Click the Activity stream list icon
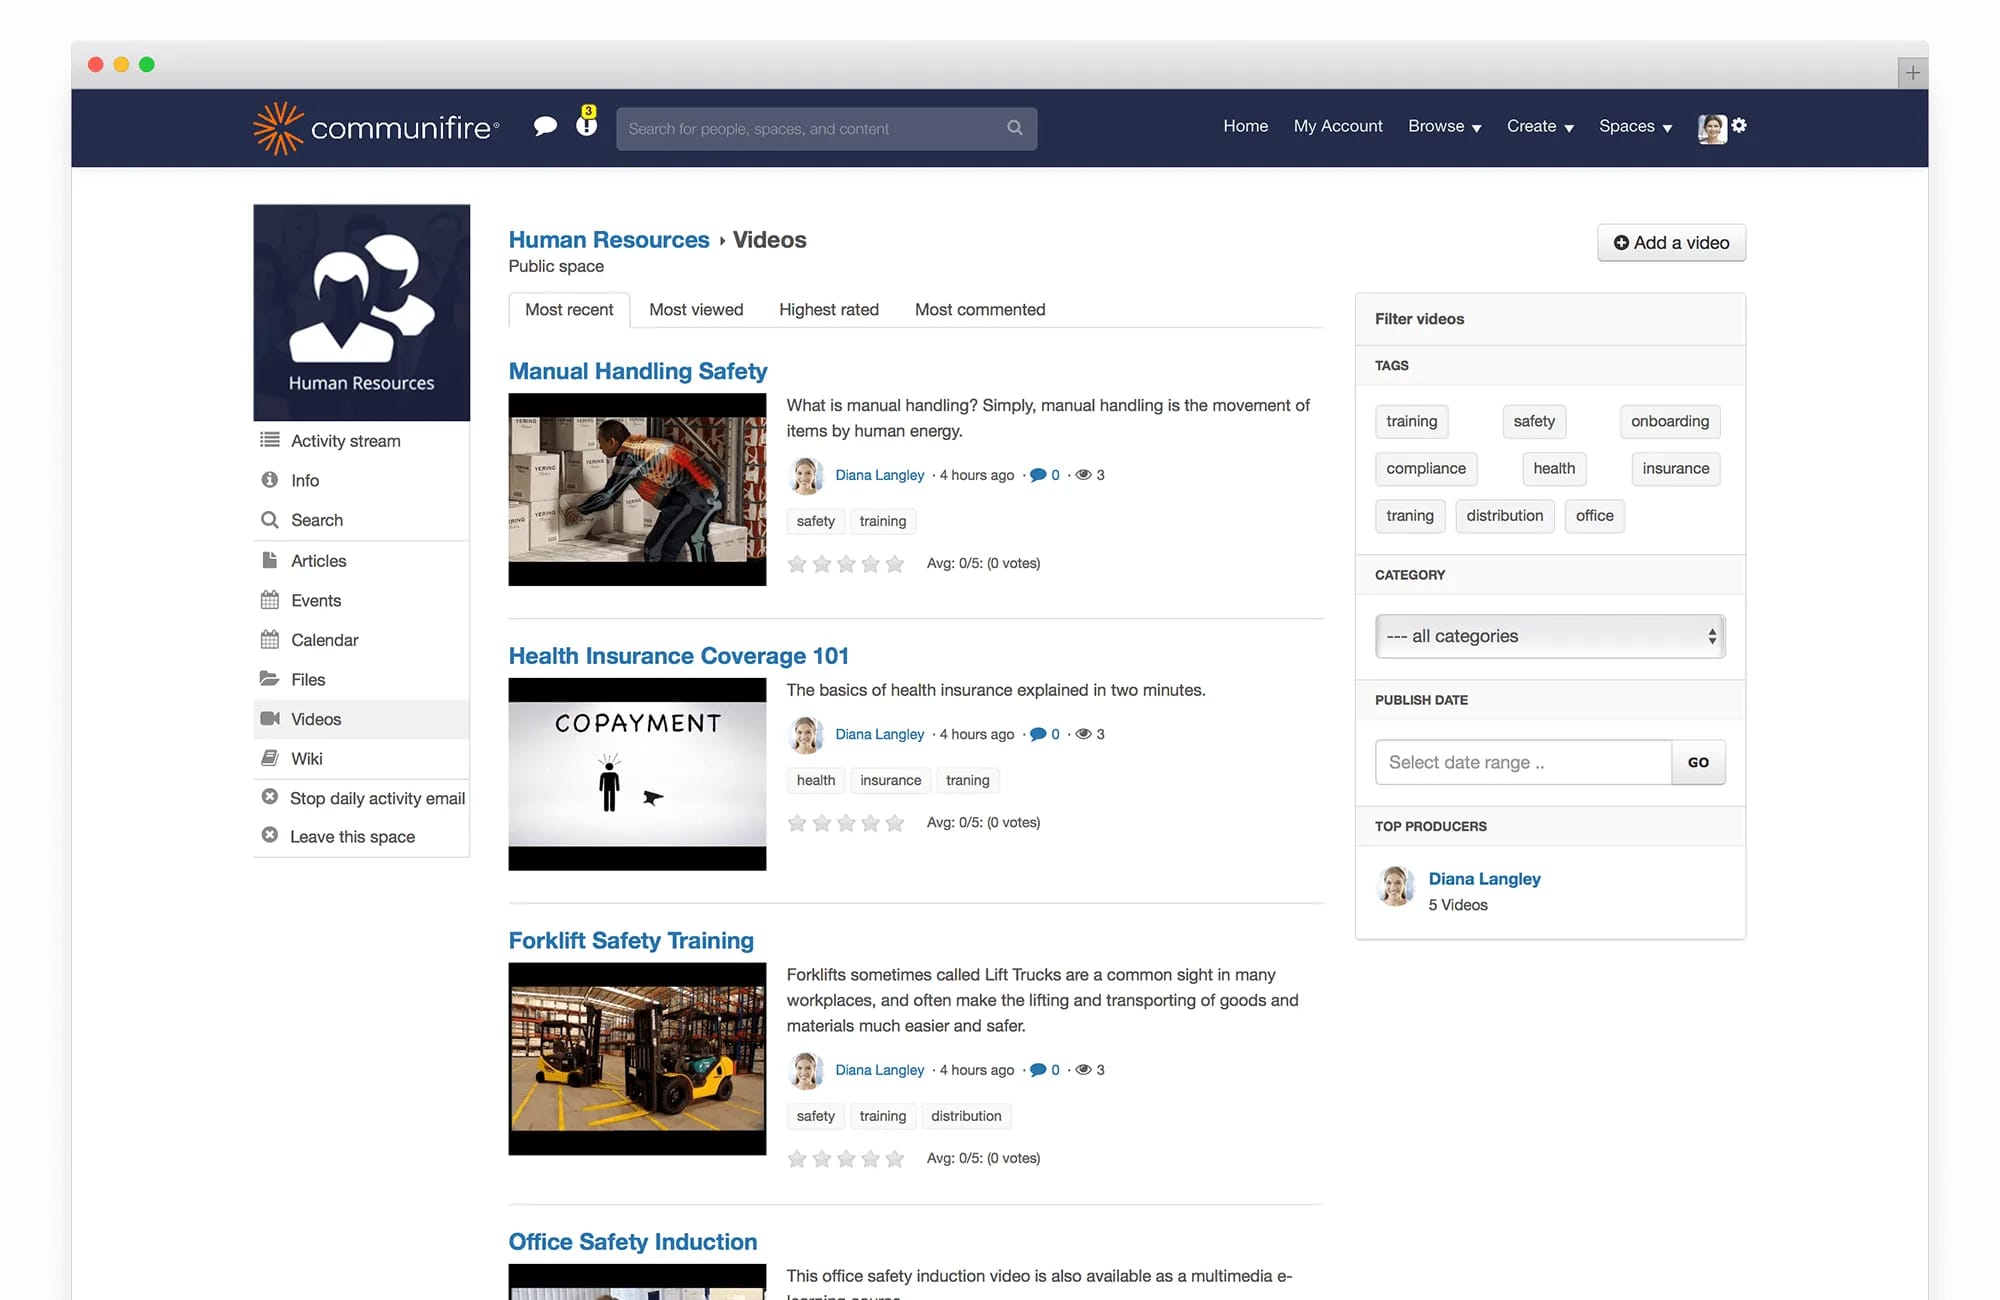This screenshot has width=2000, height=1300. 270,440
